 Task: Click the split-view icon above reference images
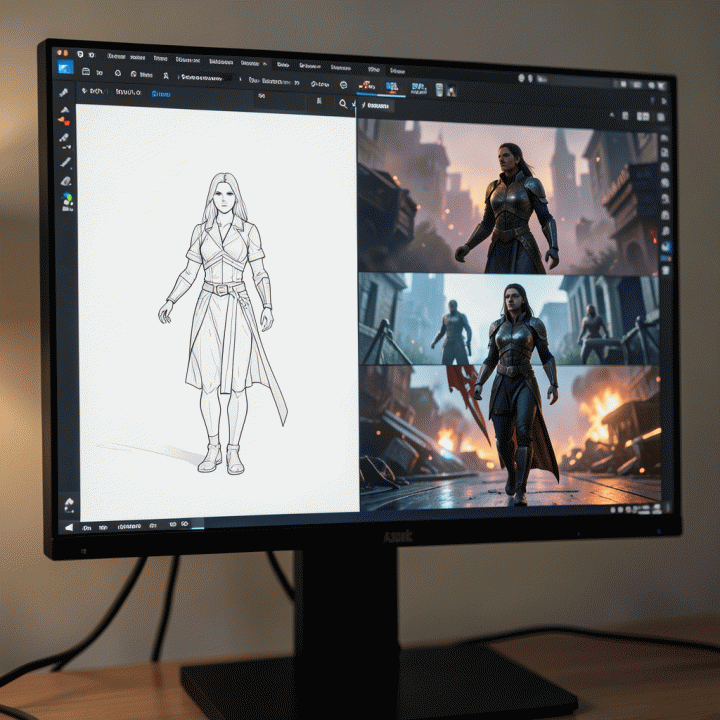643,117
